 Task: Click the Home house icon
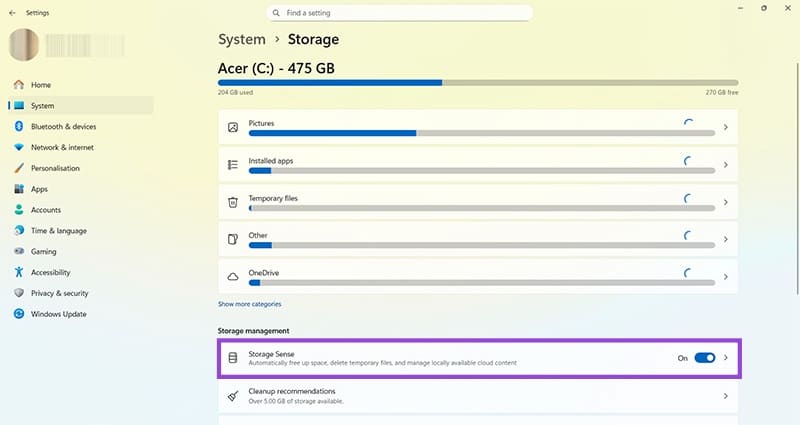19,85
